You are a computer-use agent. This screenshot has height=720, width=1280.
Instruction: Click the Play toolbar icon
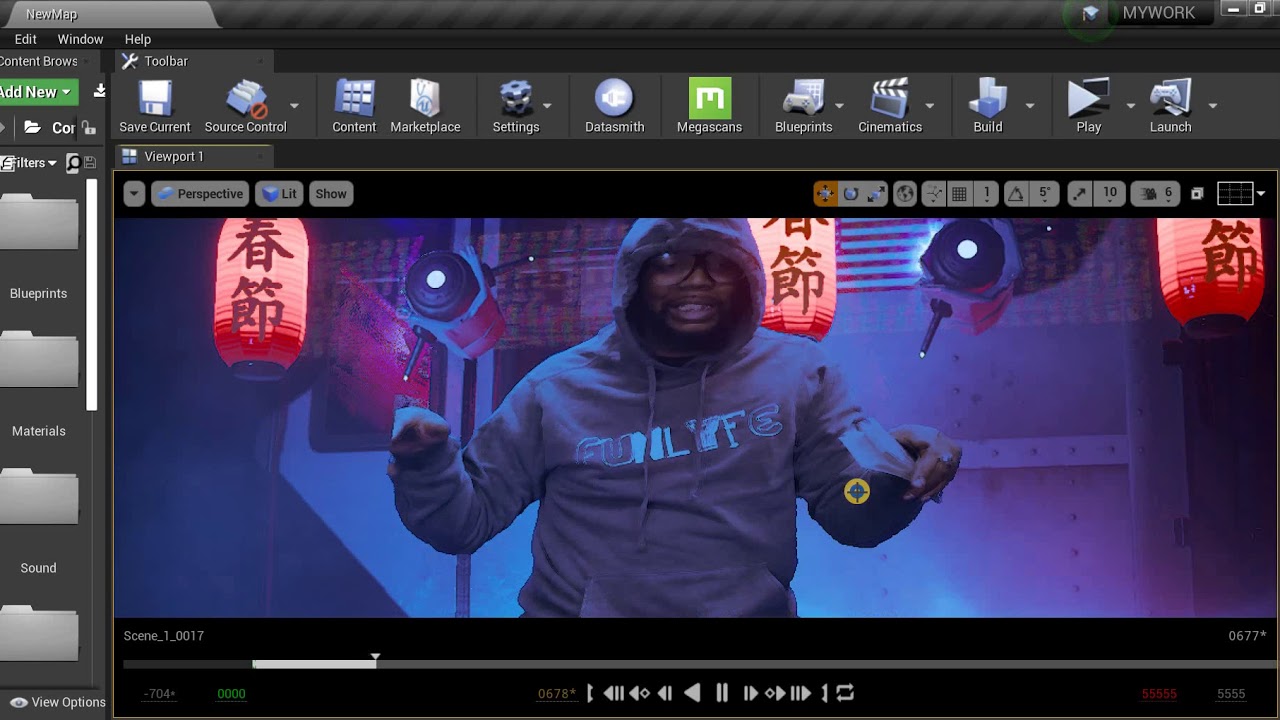tap(1088, 98)
